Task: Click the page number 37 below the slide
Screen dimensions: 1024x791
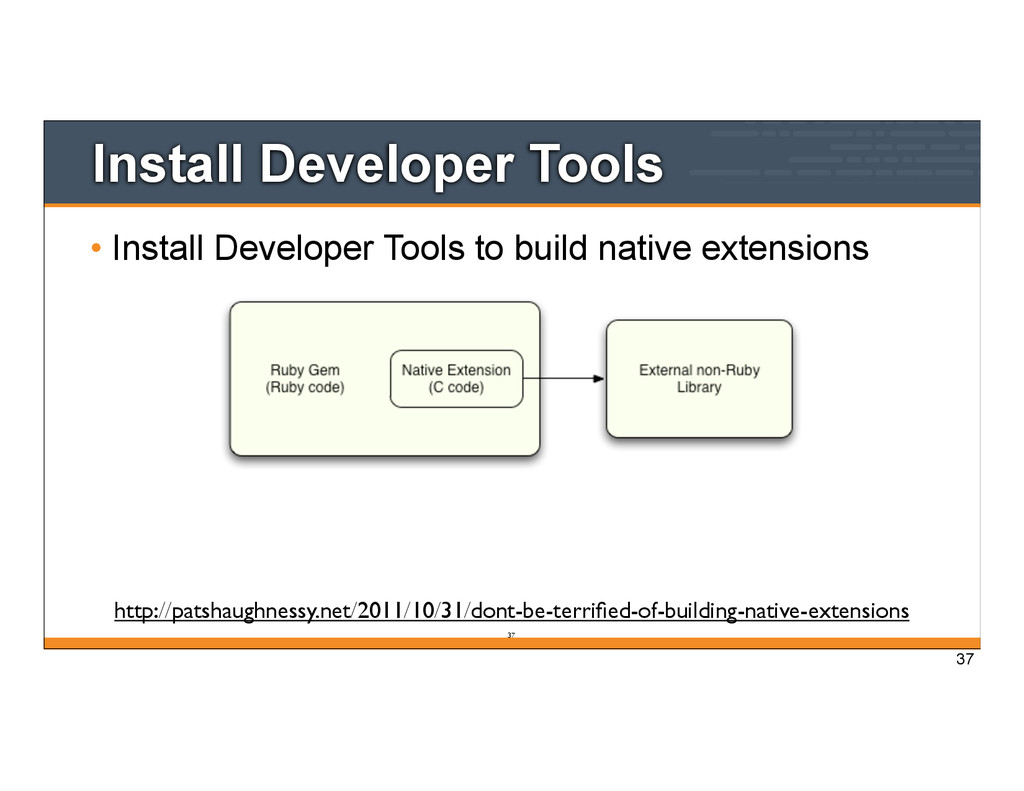Action: tap(965, 659)
